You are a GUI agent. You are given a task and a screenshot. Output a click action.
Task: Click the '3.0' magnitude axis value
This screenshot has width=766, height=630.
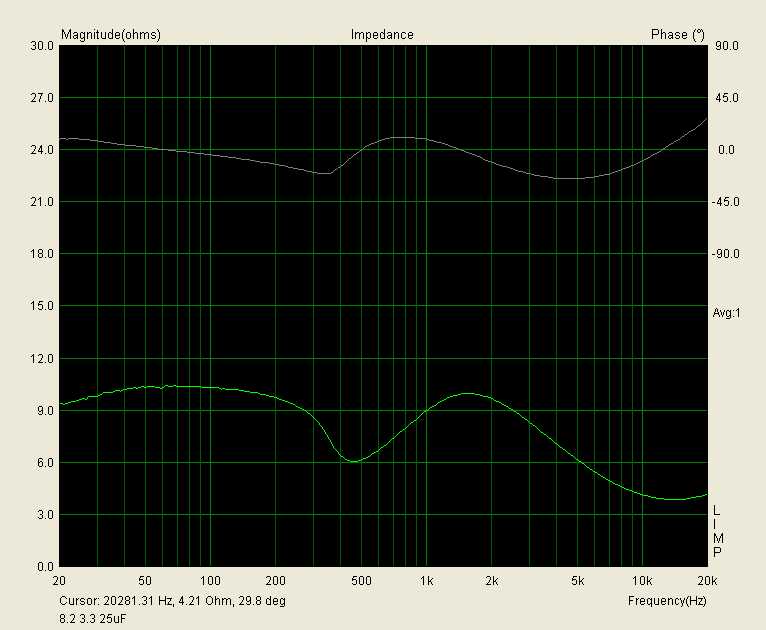click(45, 515)
